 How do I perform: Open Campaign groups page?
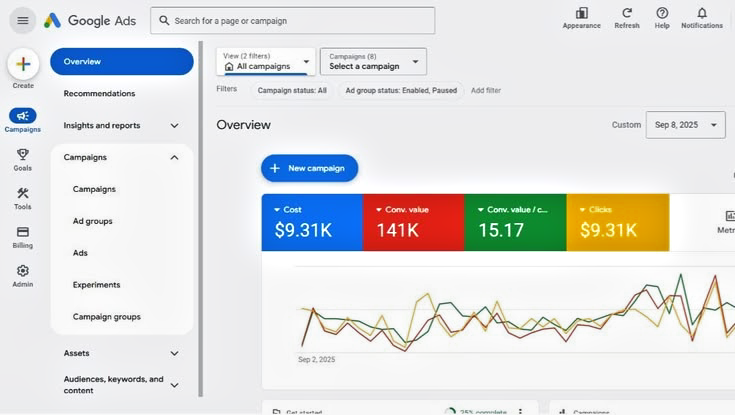click(106, 317)
